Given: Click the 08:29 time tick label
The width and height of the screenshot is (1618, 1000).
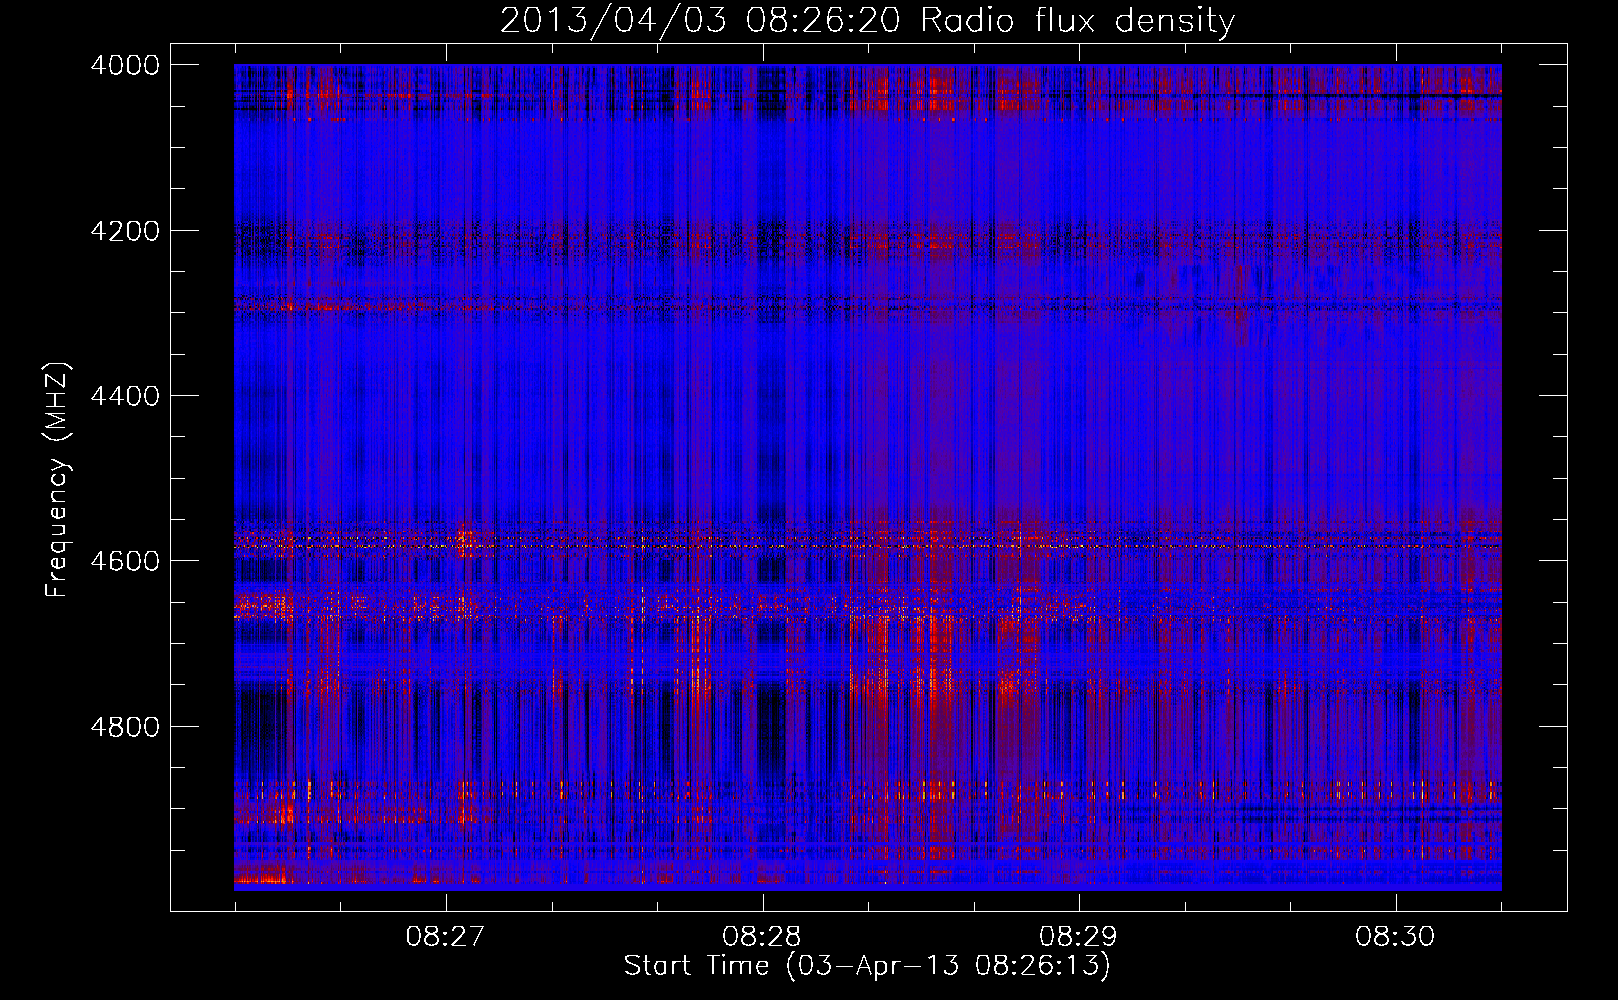Looking at the screenshot, I should point(1078,937).
